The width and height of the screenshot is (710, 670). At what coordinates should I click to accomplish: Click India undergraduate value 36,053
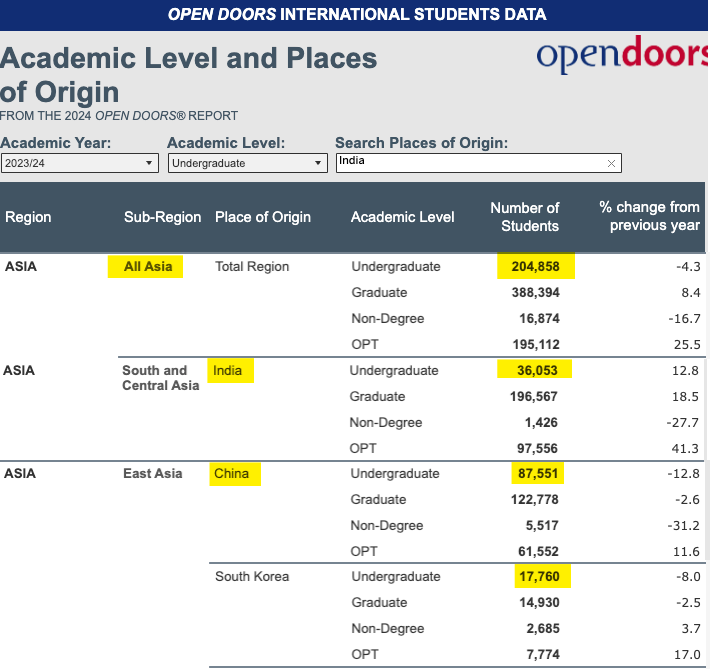click(x=533, y=370)
